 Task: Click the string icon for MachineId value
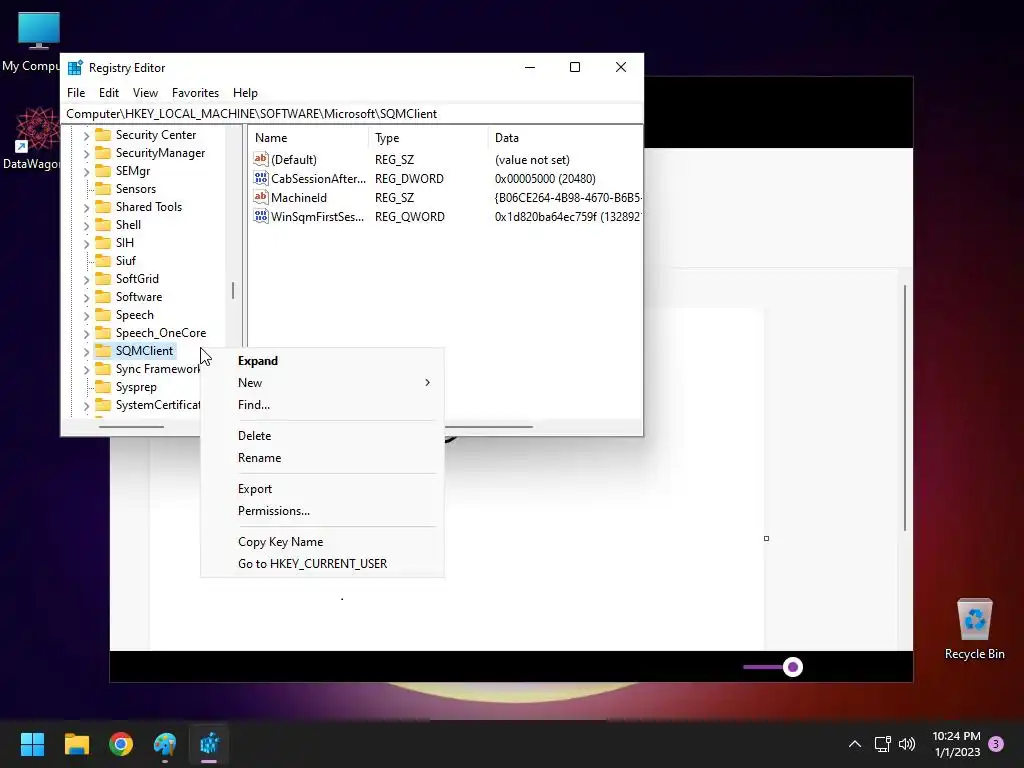[x=261, y=197]
